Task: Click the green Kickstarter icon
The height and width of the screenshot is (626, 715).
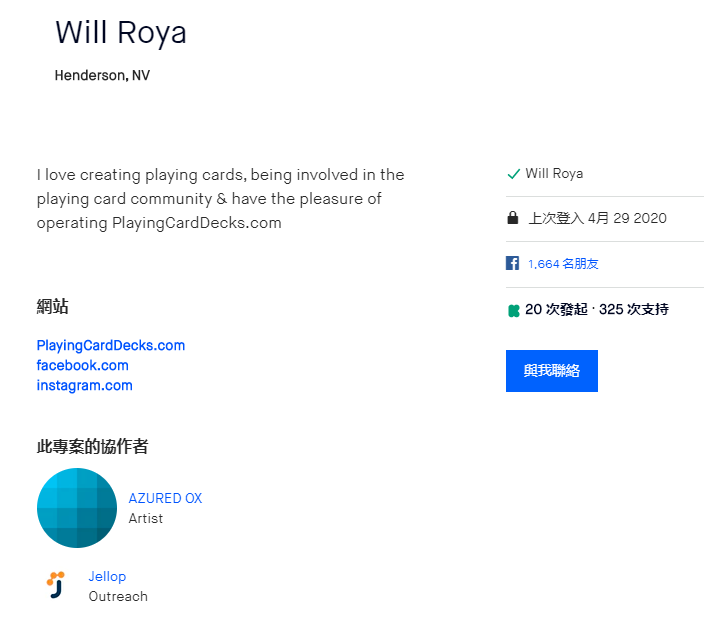Action: [x=513, y=310]
